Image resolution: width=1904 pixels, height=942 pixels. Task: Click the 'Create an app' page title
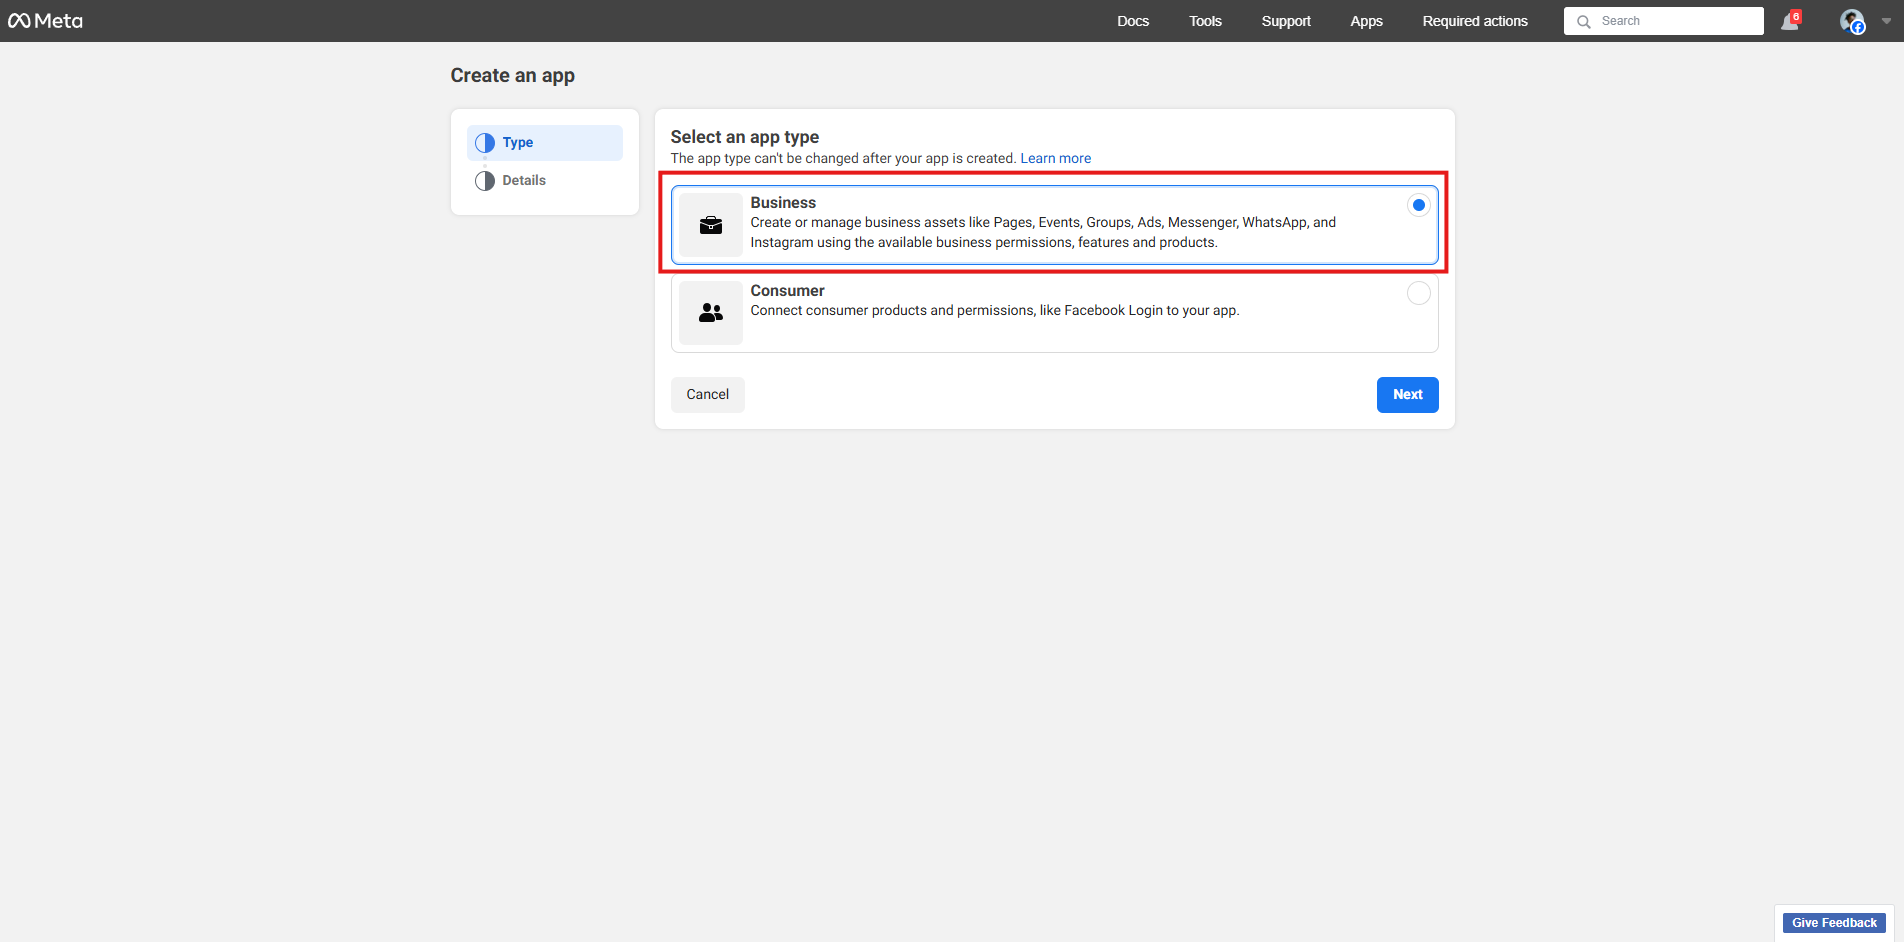point(512,76)
